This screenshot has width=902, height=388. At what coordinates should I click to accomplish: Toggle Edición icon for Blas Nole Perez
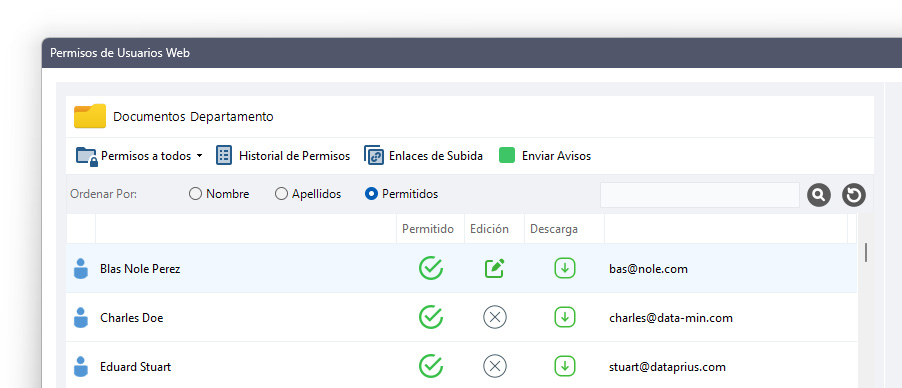(494, 268)
